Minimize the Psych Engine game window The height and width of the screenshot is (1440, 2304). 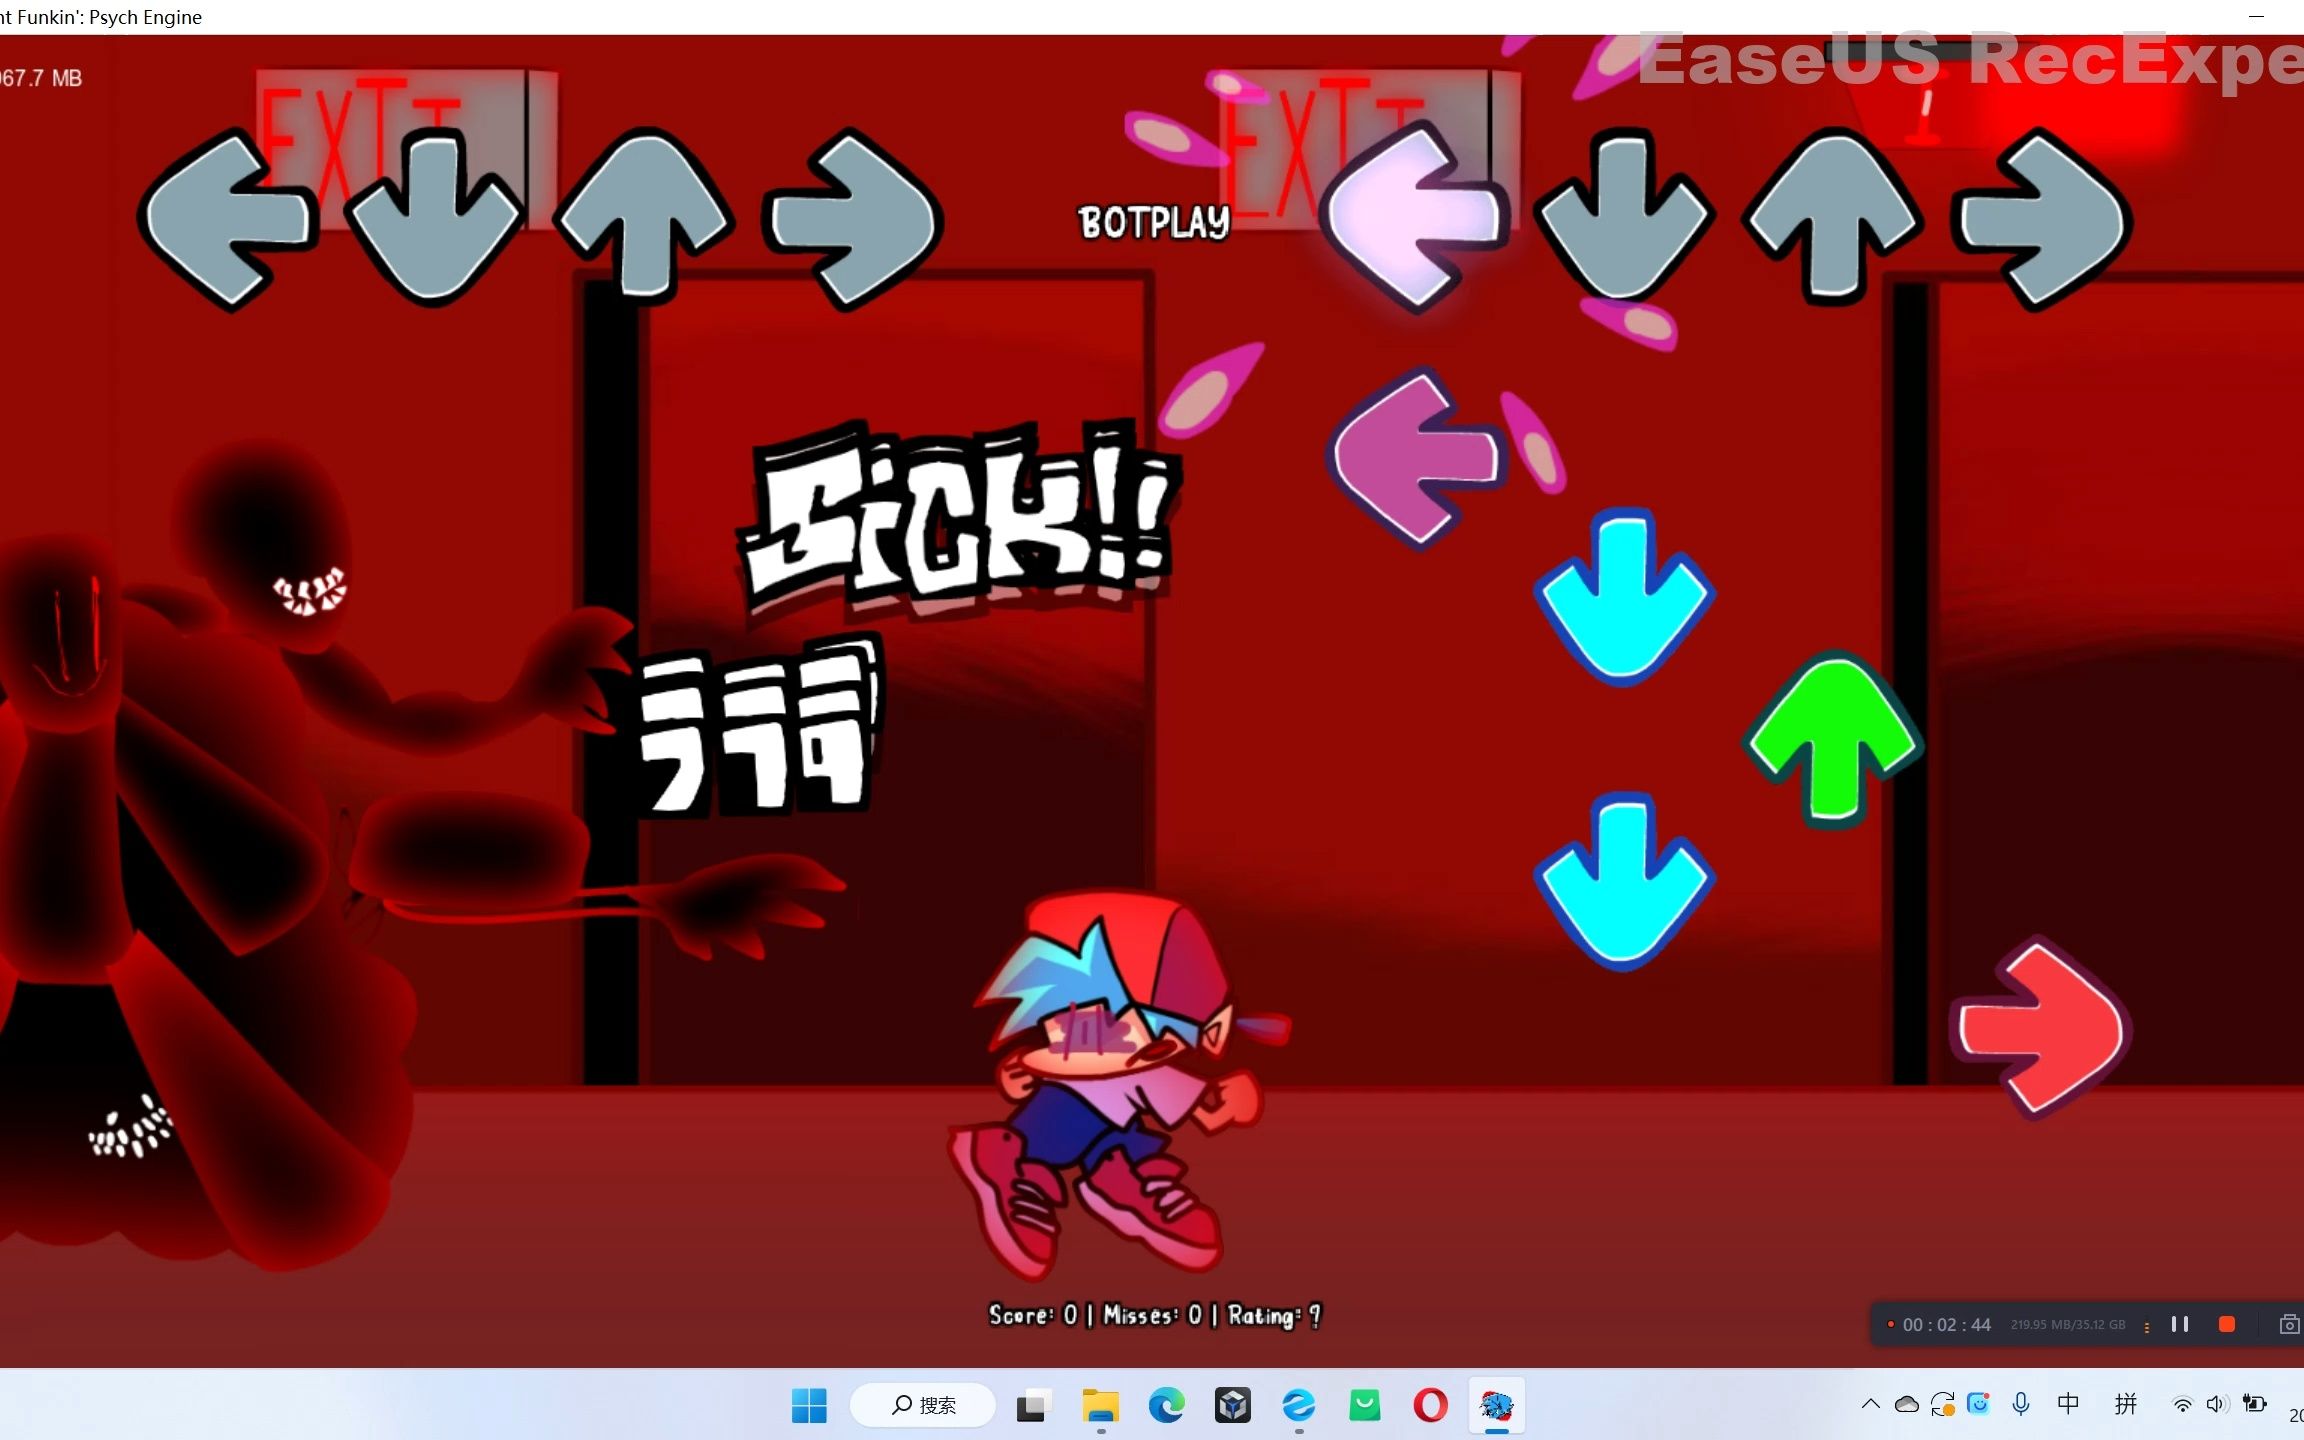[x=2256, y=17]
